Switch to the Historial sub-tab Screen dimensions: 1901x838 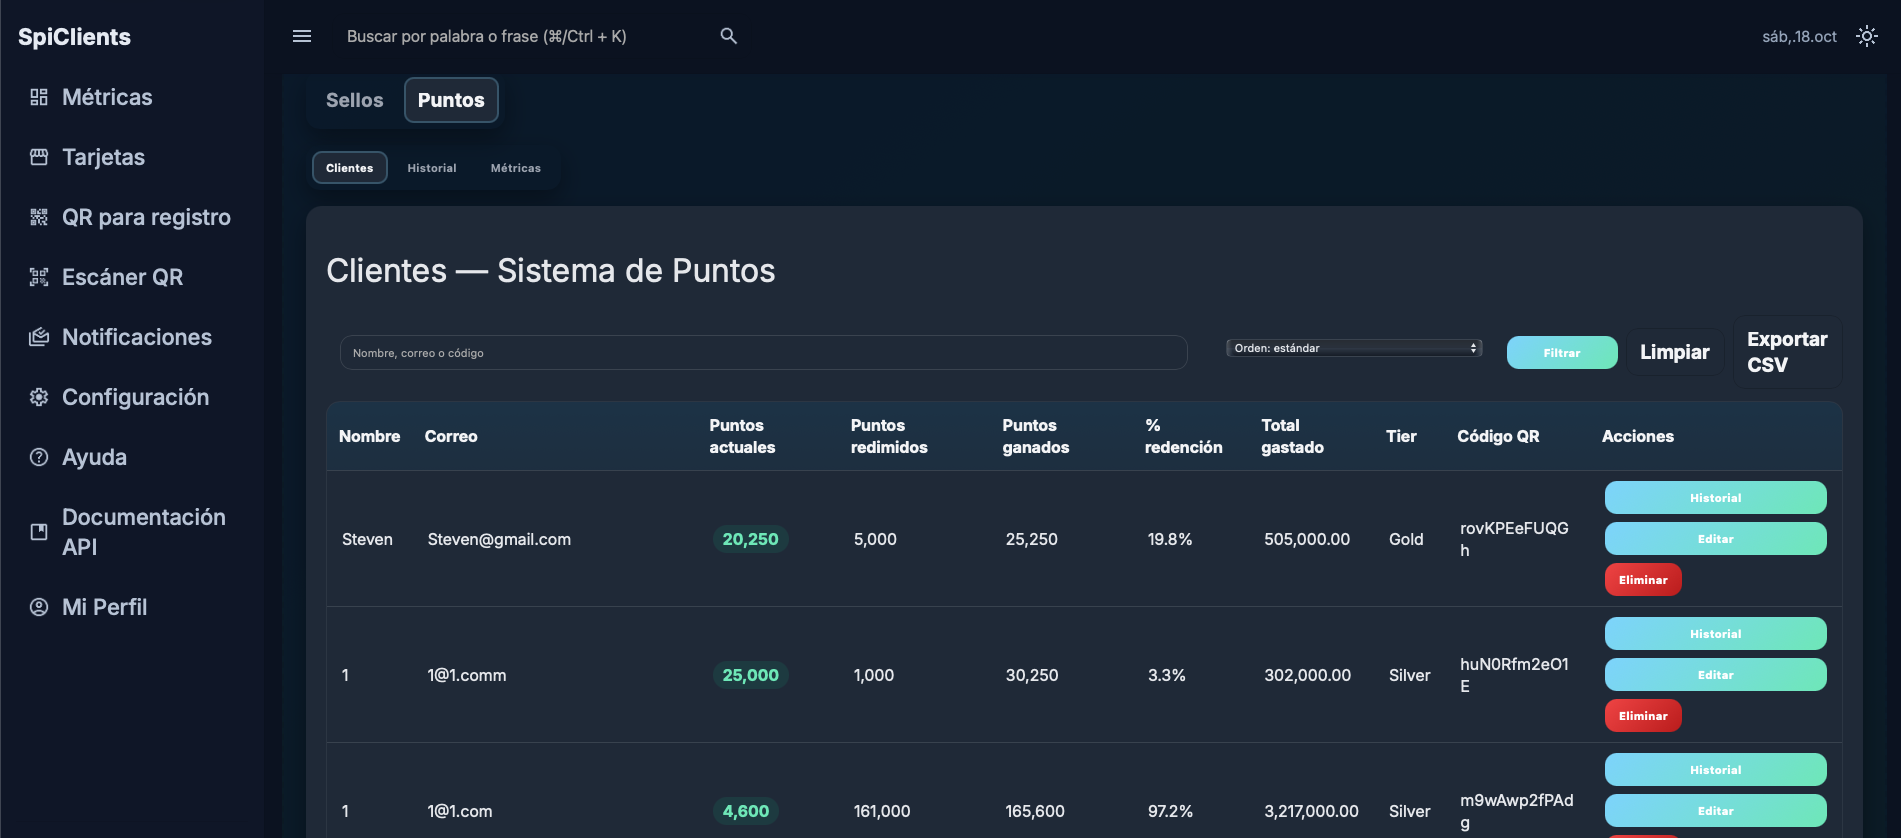tap(432, 168)
